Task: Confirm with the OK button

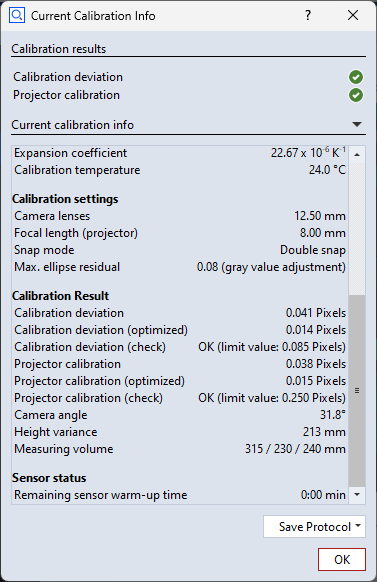Action: (x=342, y=559)
